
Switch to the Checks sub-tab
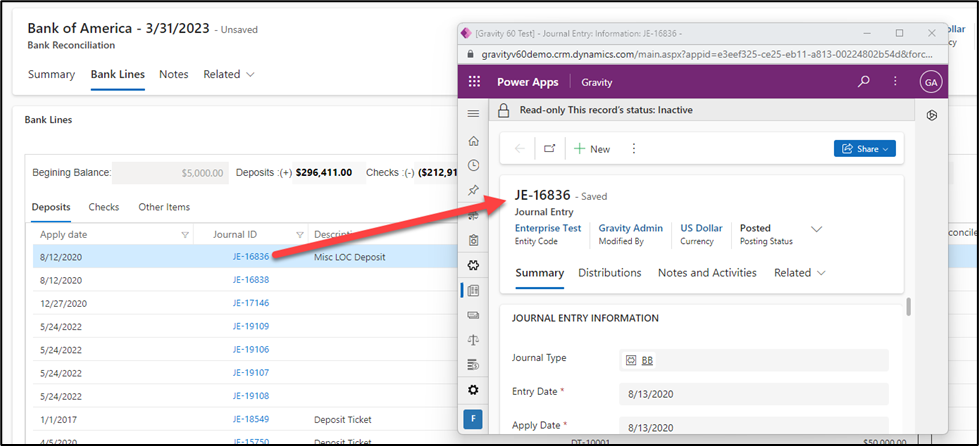[x=104, y=207]
